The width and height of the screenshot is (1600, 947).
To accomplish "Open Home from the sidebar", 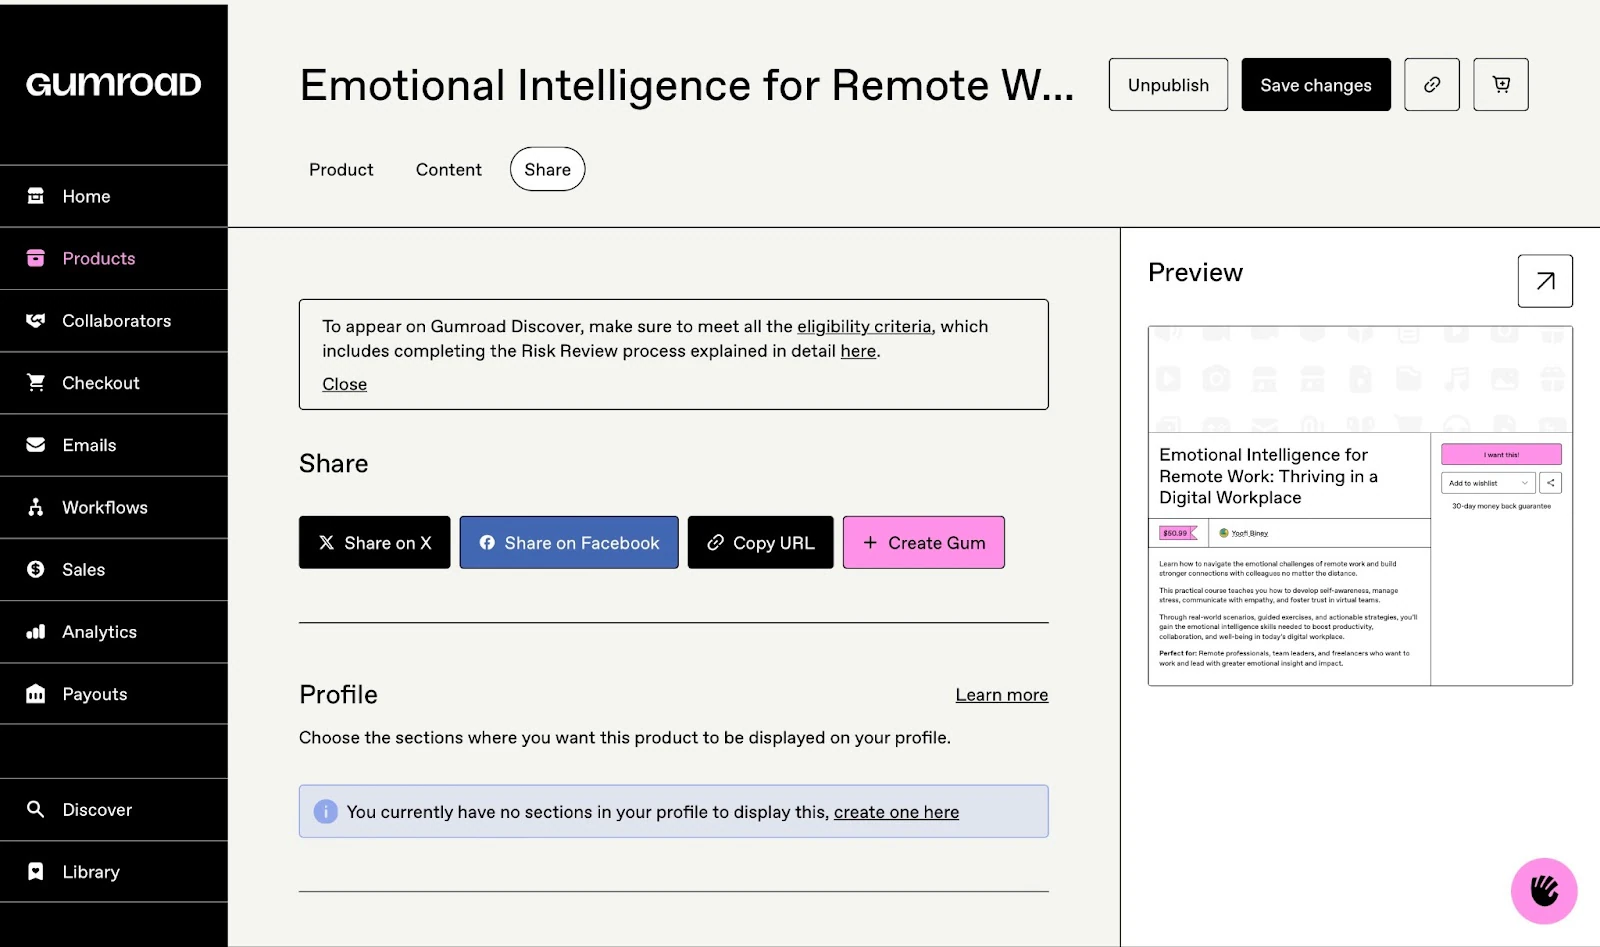I will pyautogui.click(x=114, y=196).
